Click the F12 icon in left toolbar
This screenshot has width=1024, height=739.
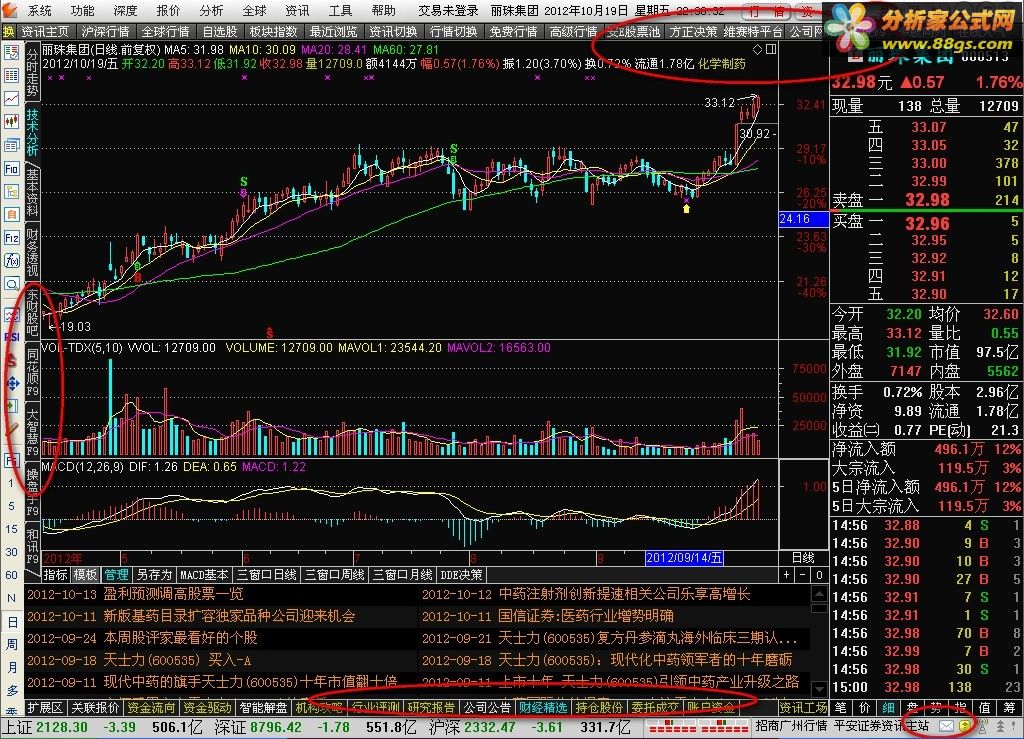pos(11,238)
